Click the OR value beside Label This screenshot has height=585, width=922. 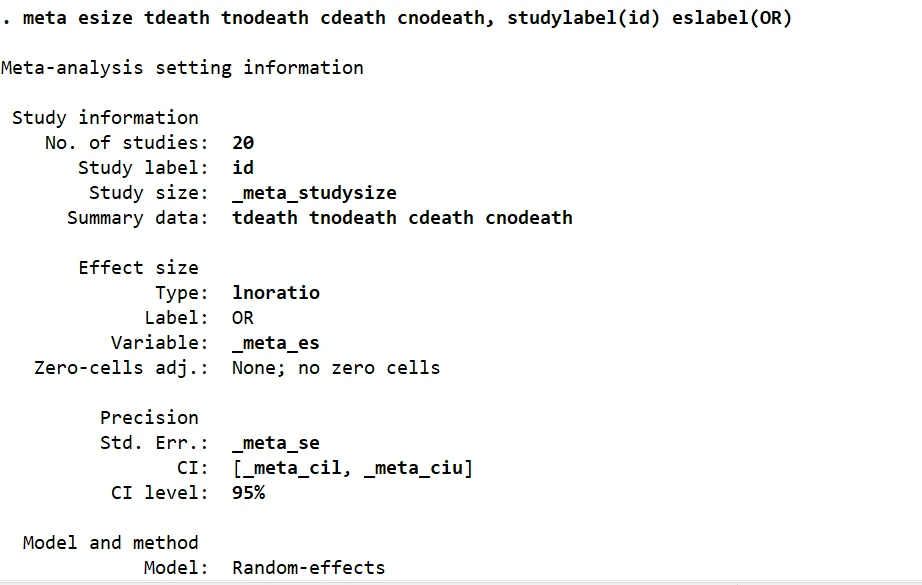243,318
